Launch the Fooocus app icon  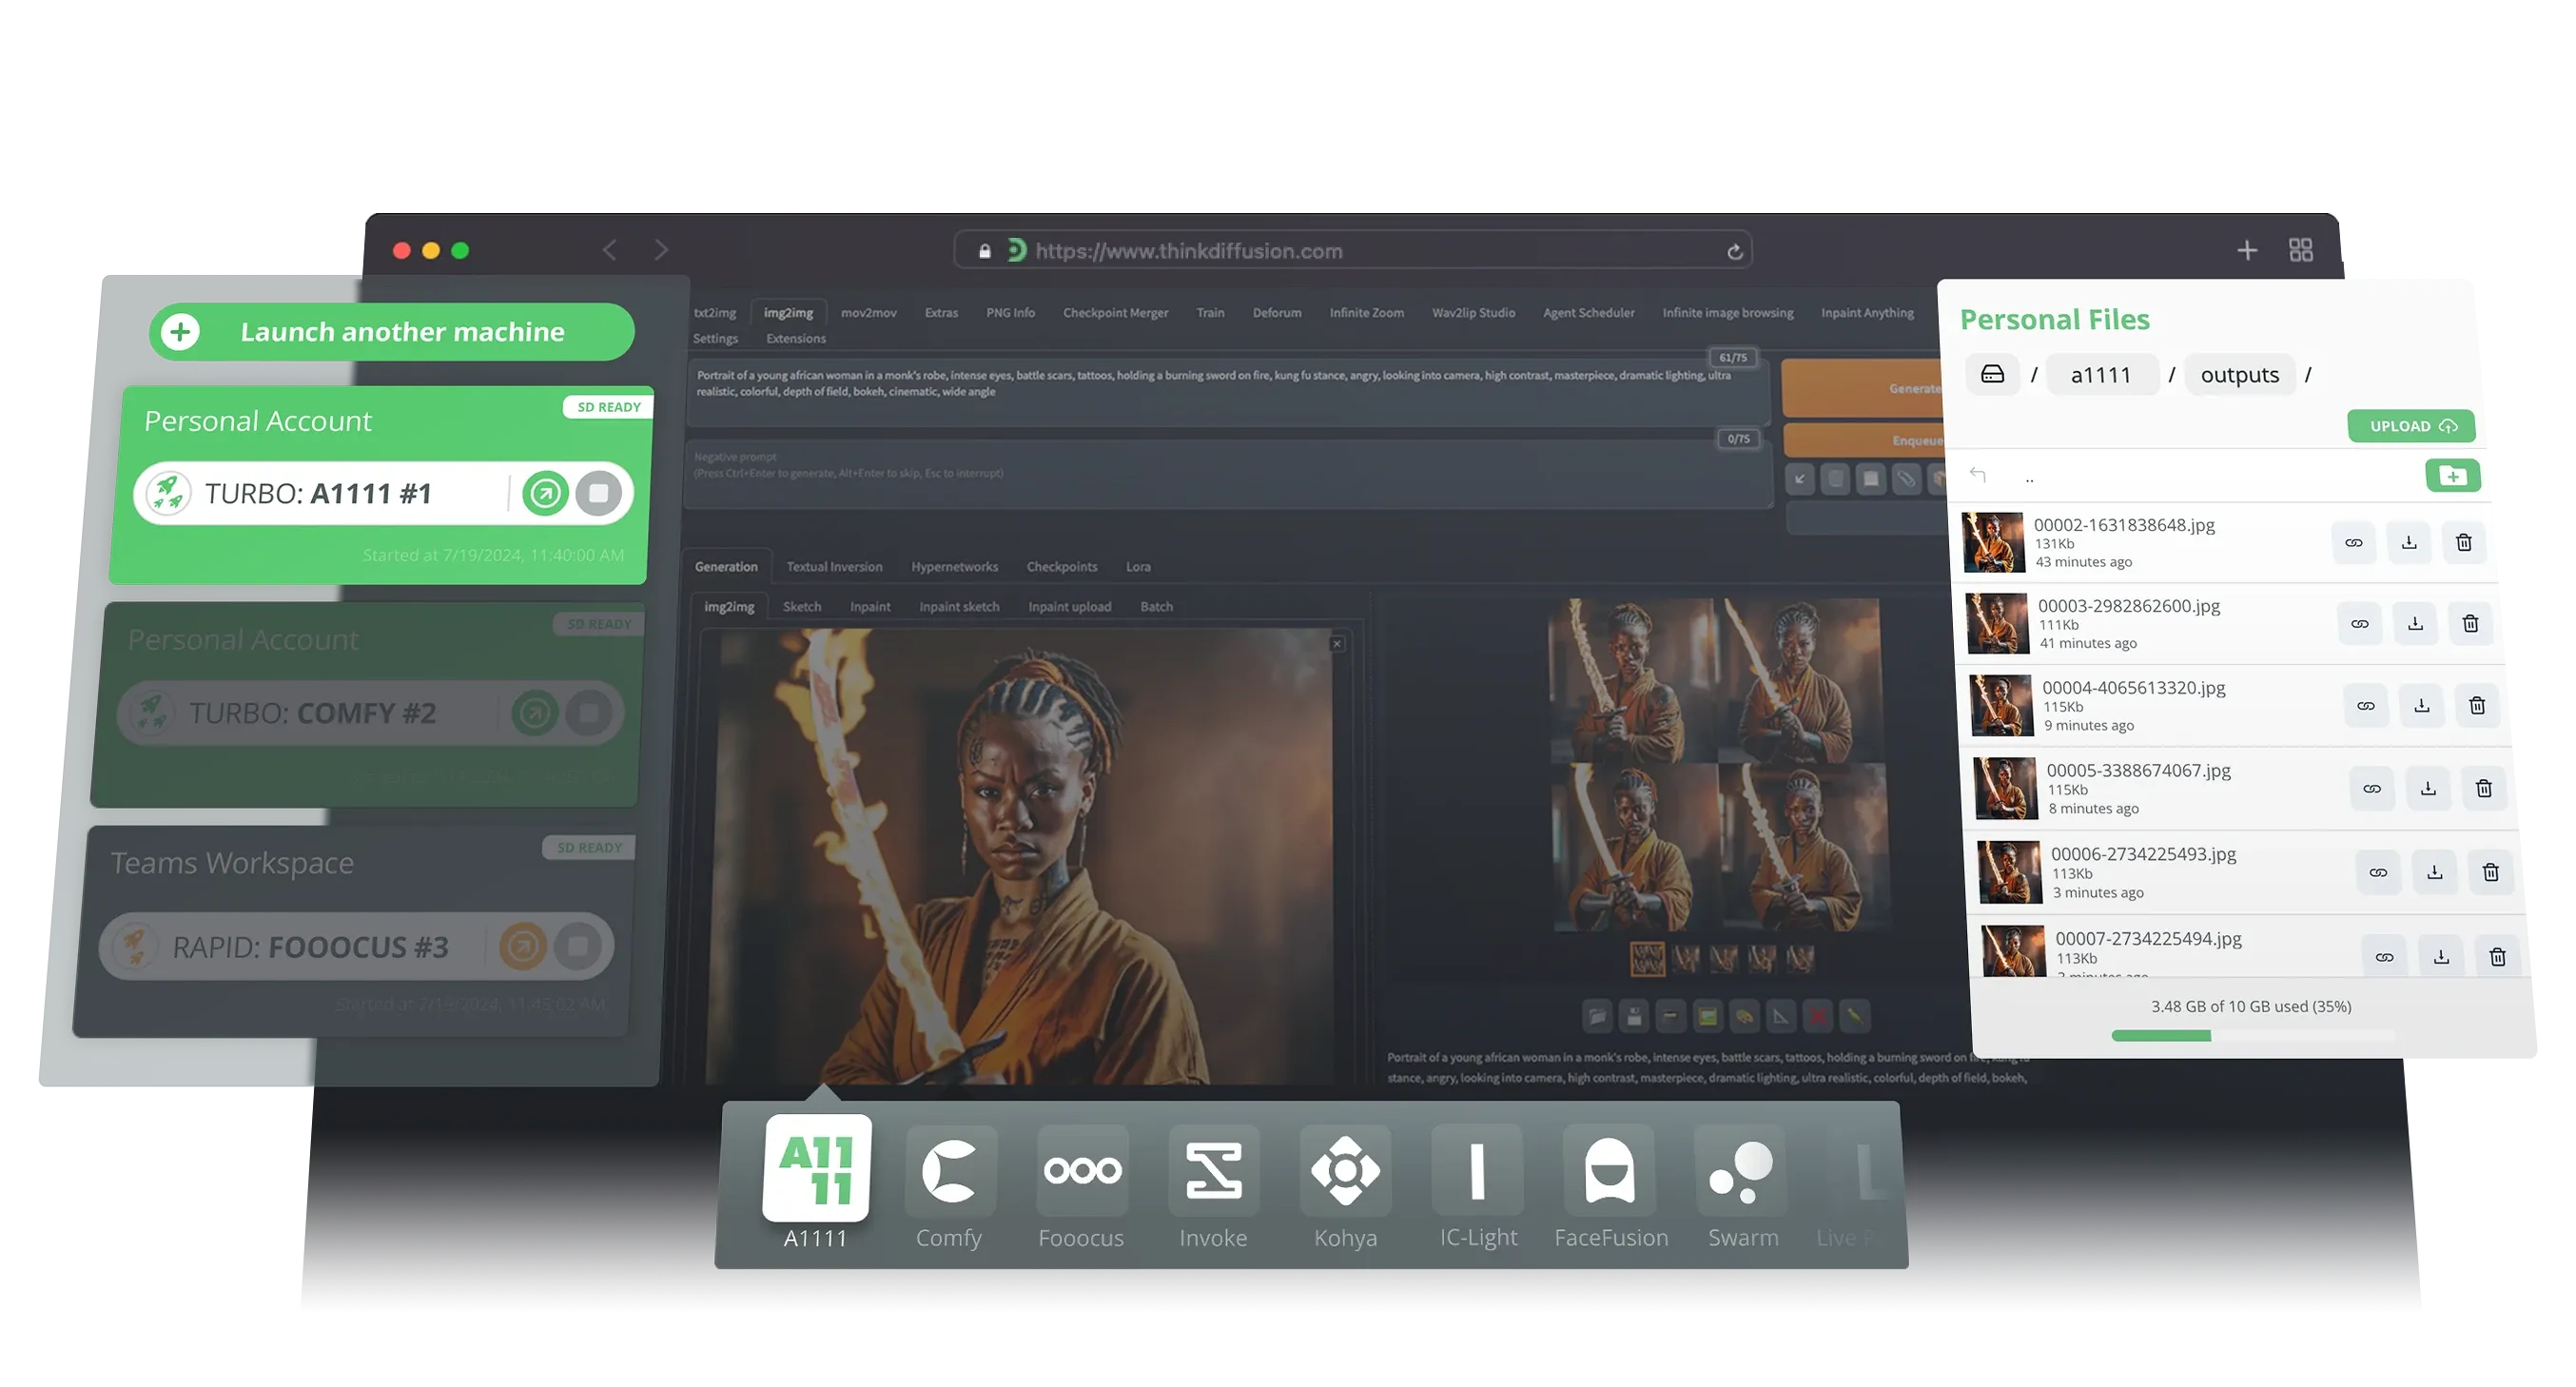pos(1081,1171)
